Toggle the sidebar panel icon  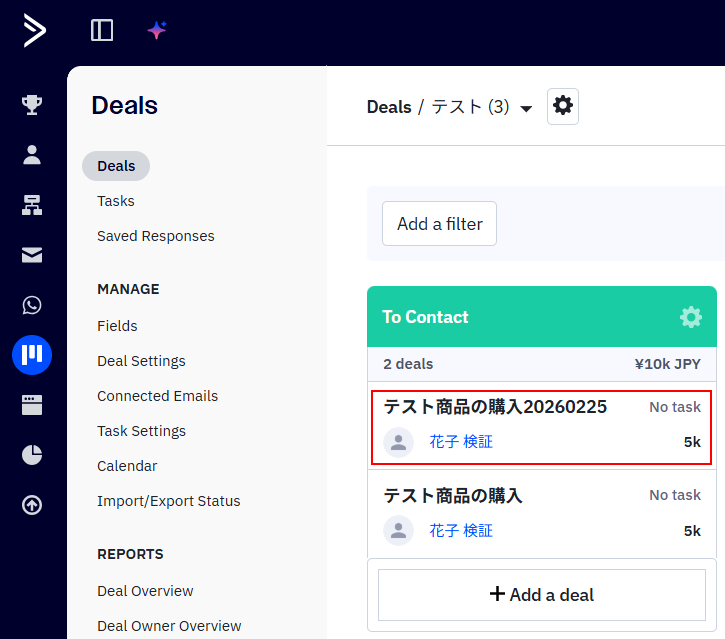tap(102, 30)
